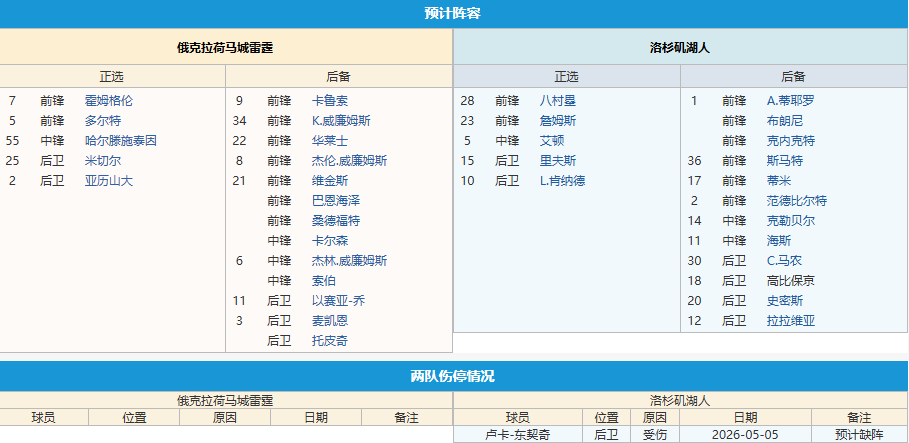Click the name 高比保京
The height and width of the screenshot is (443, 909).
(x=791, y=281)
